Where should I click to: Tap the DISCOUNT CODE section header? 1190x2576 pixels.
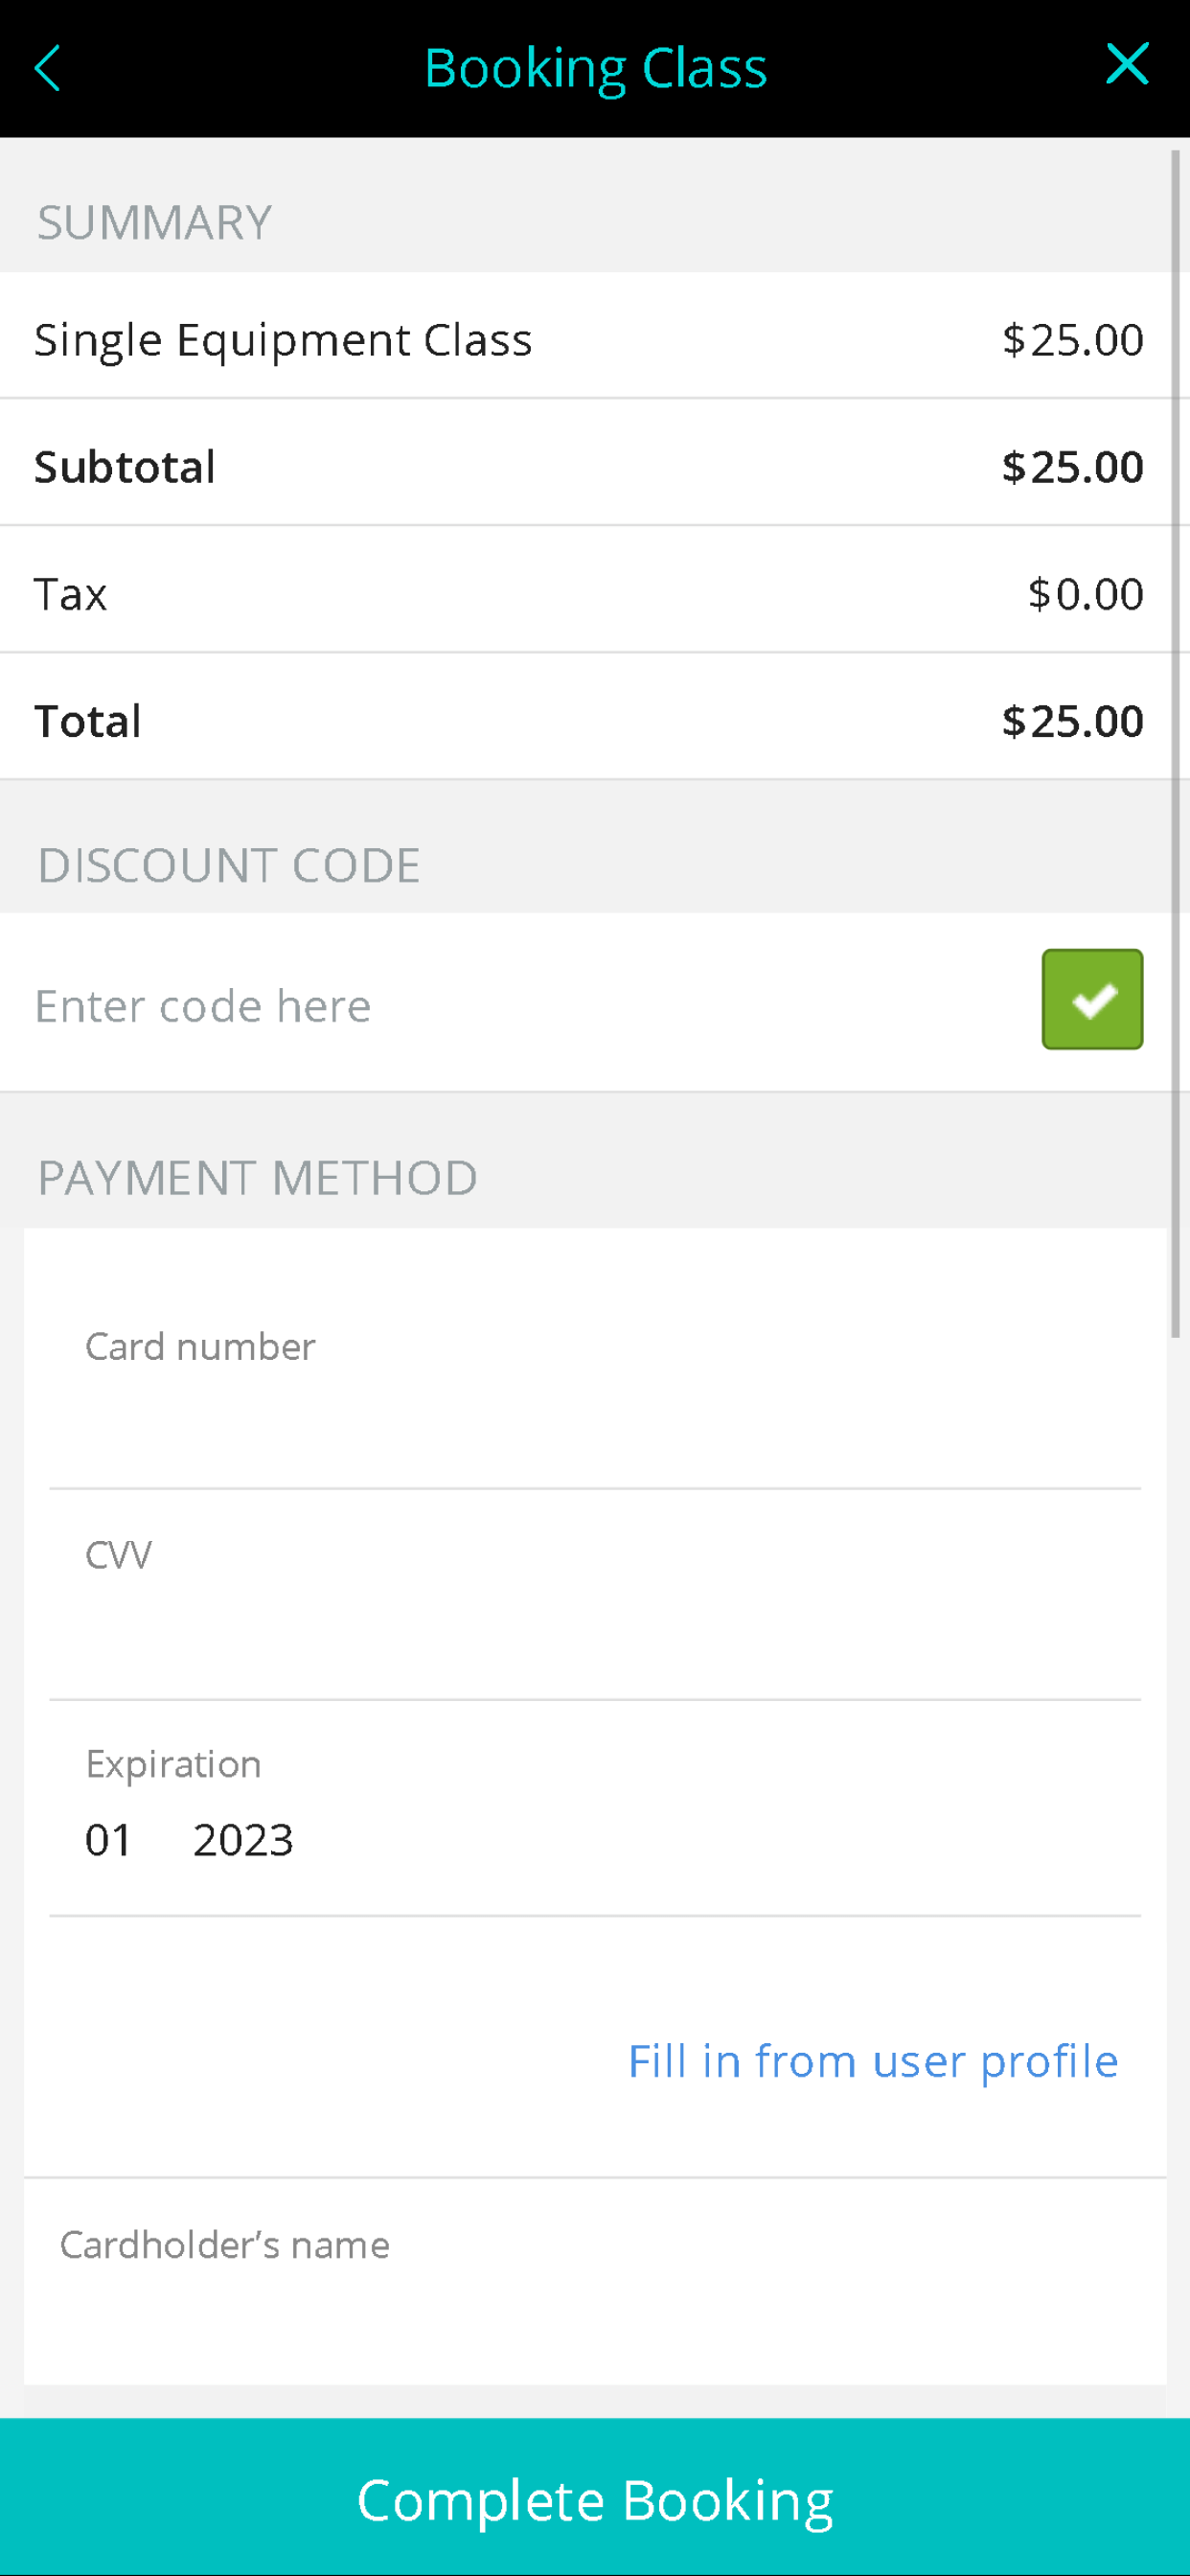[228, 865]
